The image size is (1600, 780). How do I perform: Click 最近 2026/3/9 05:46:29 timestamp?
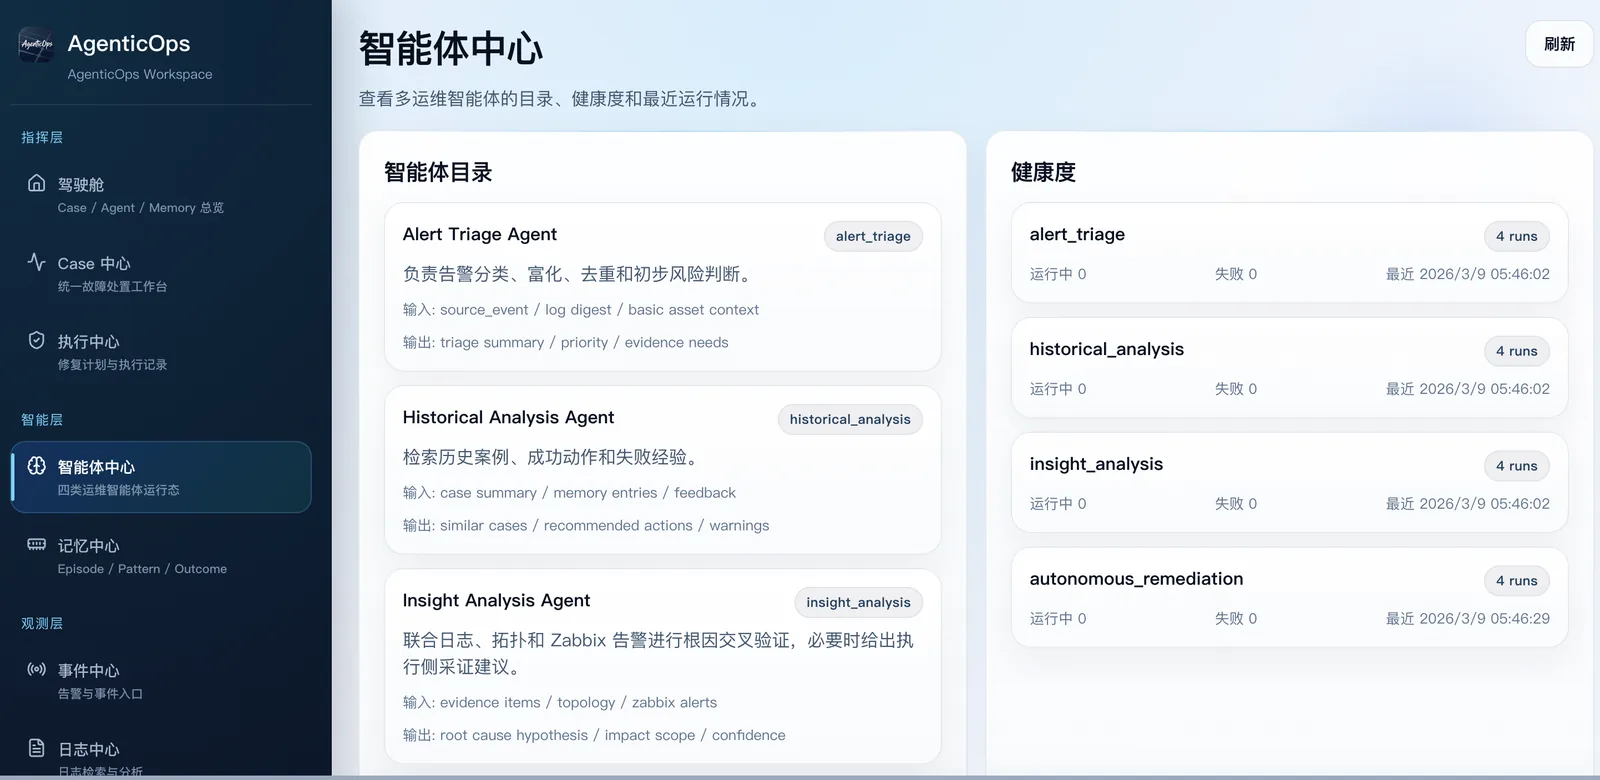[x=1467, y=619]
